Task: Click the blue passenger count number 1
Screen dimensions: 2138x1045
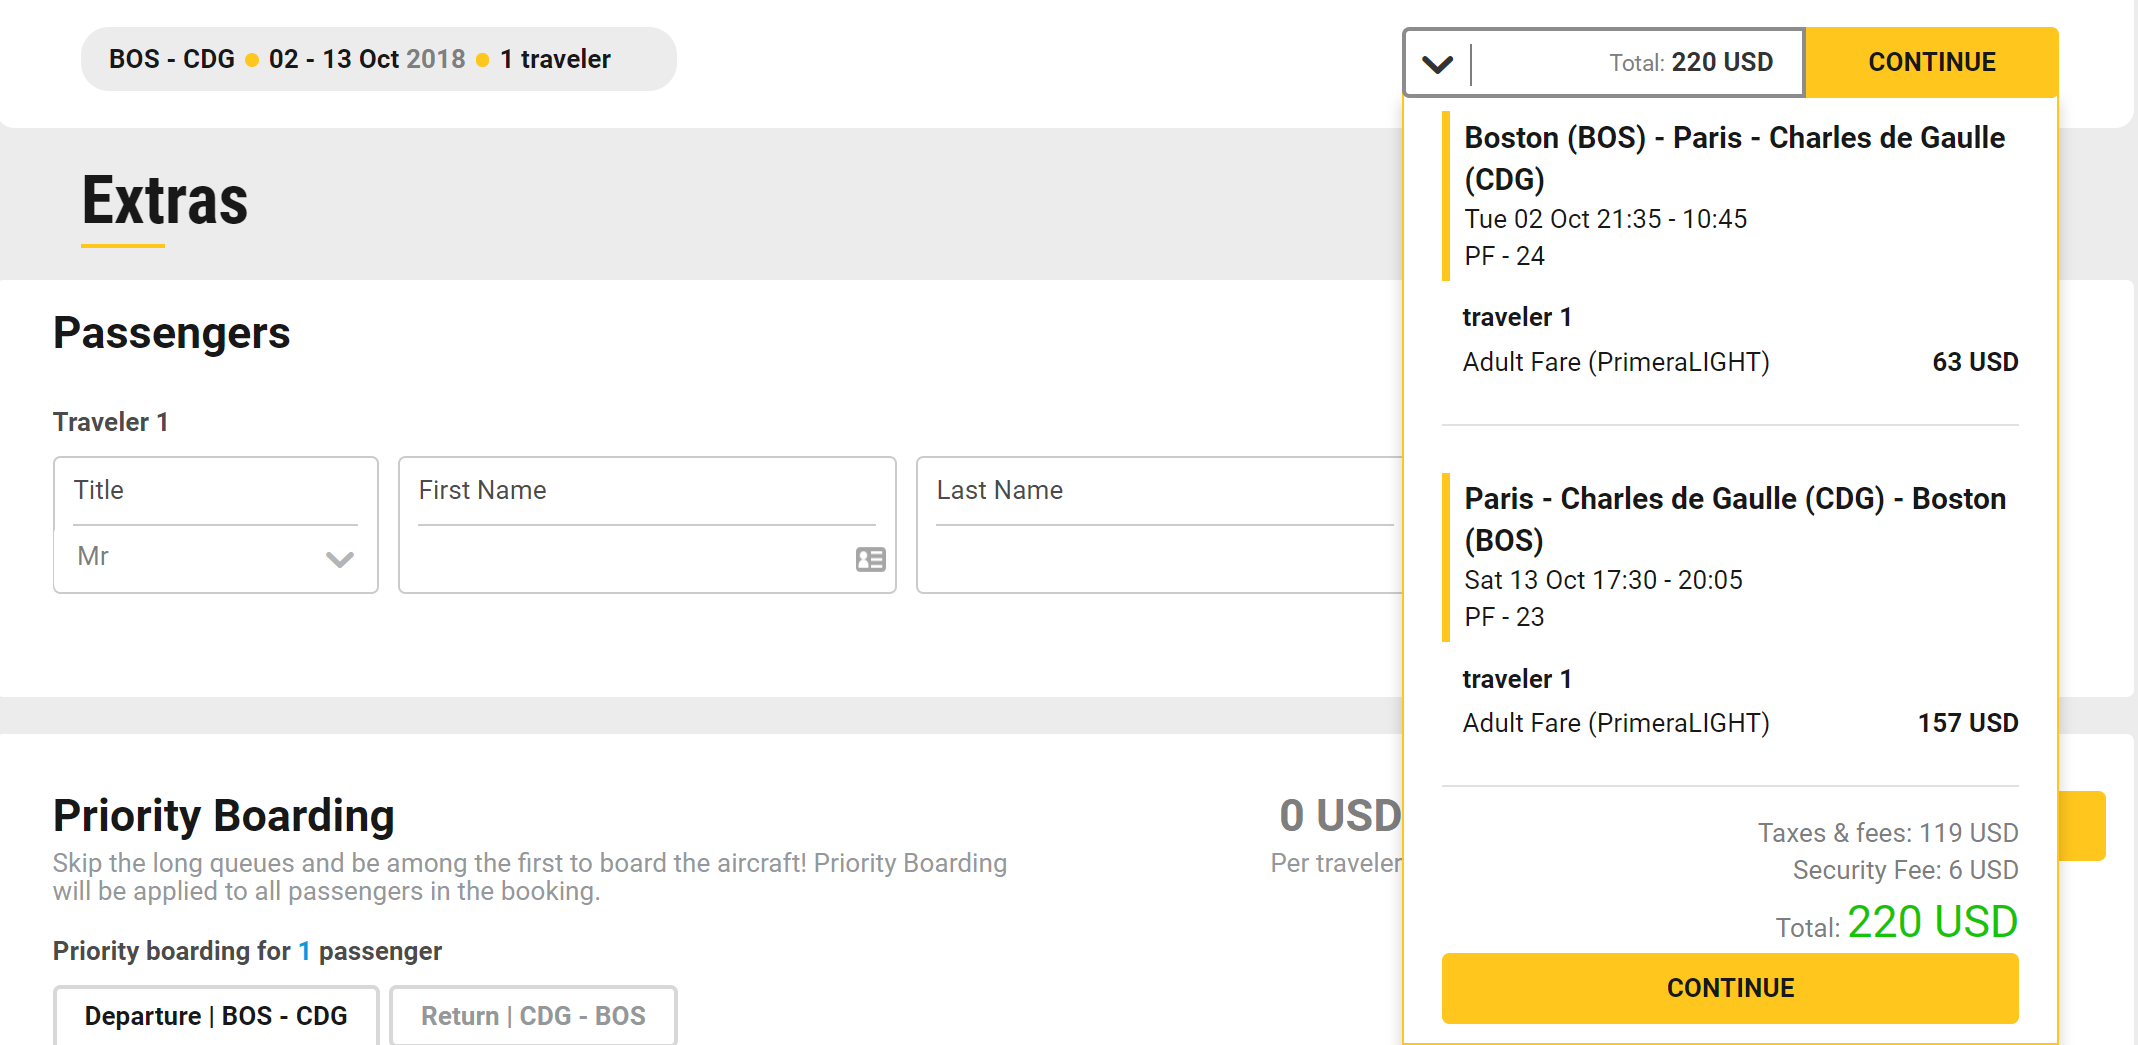Action: (304, 951)
